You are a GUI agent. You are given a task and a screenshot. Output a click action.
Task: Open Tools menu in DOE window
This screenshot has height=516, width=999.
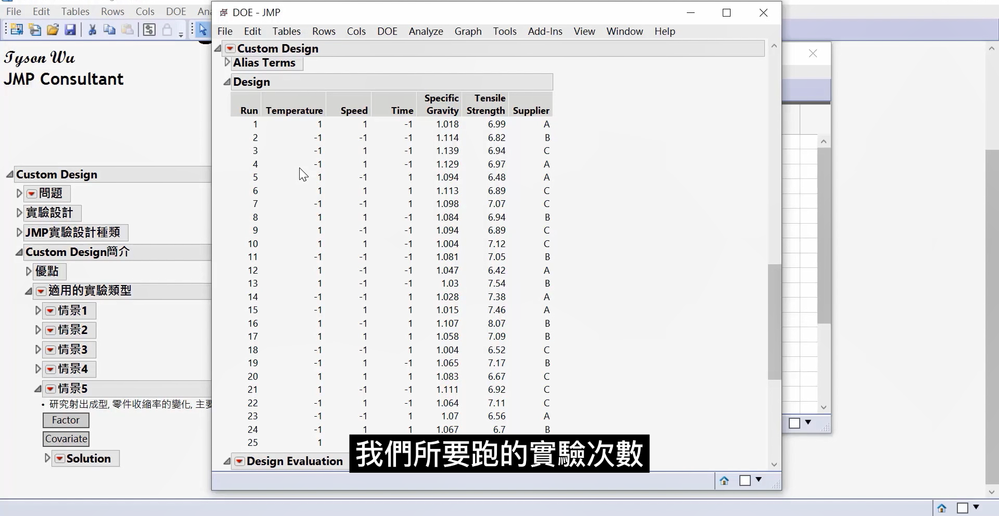pyautogui.click(x=504, y=31)
